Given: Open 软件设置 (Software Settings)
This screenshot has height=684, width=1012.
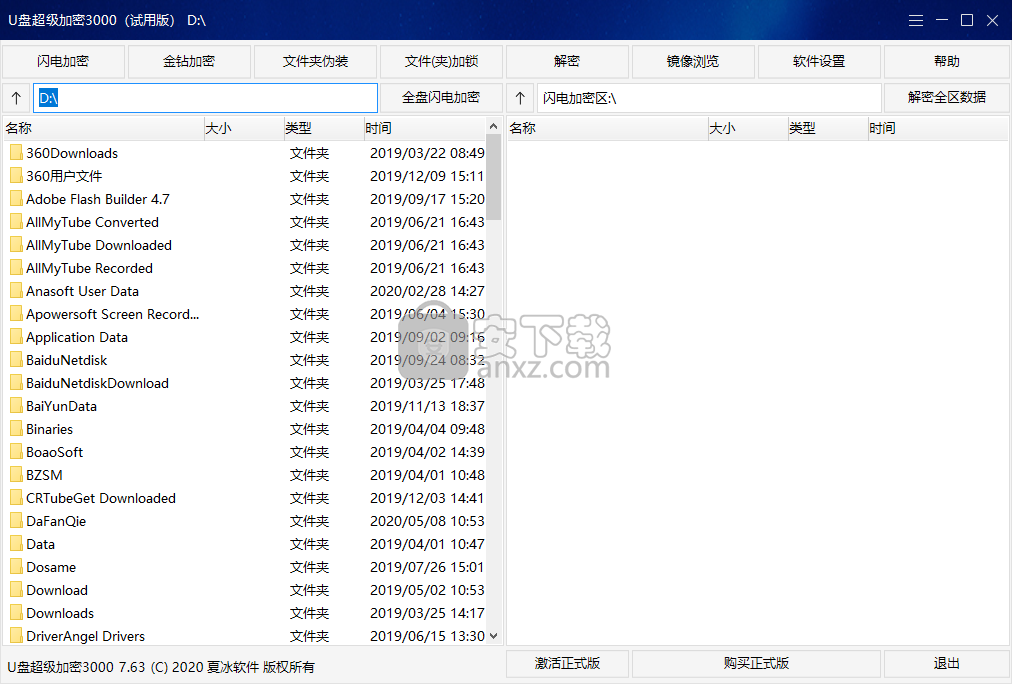Looking at the screenshot, I should click(819, 61).
